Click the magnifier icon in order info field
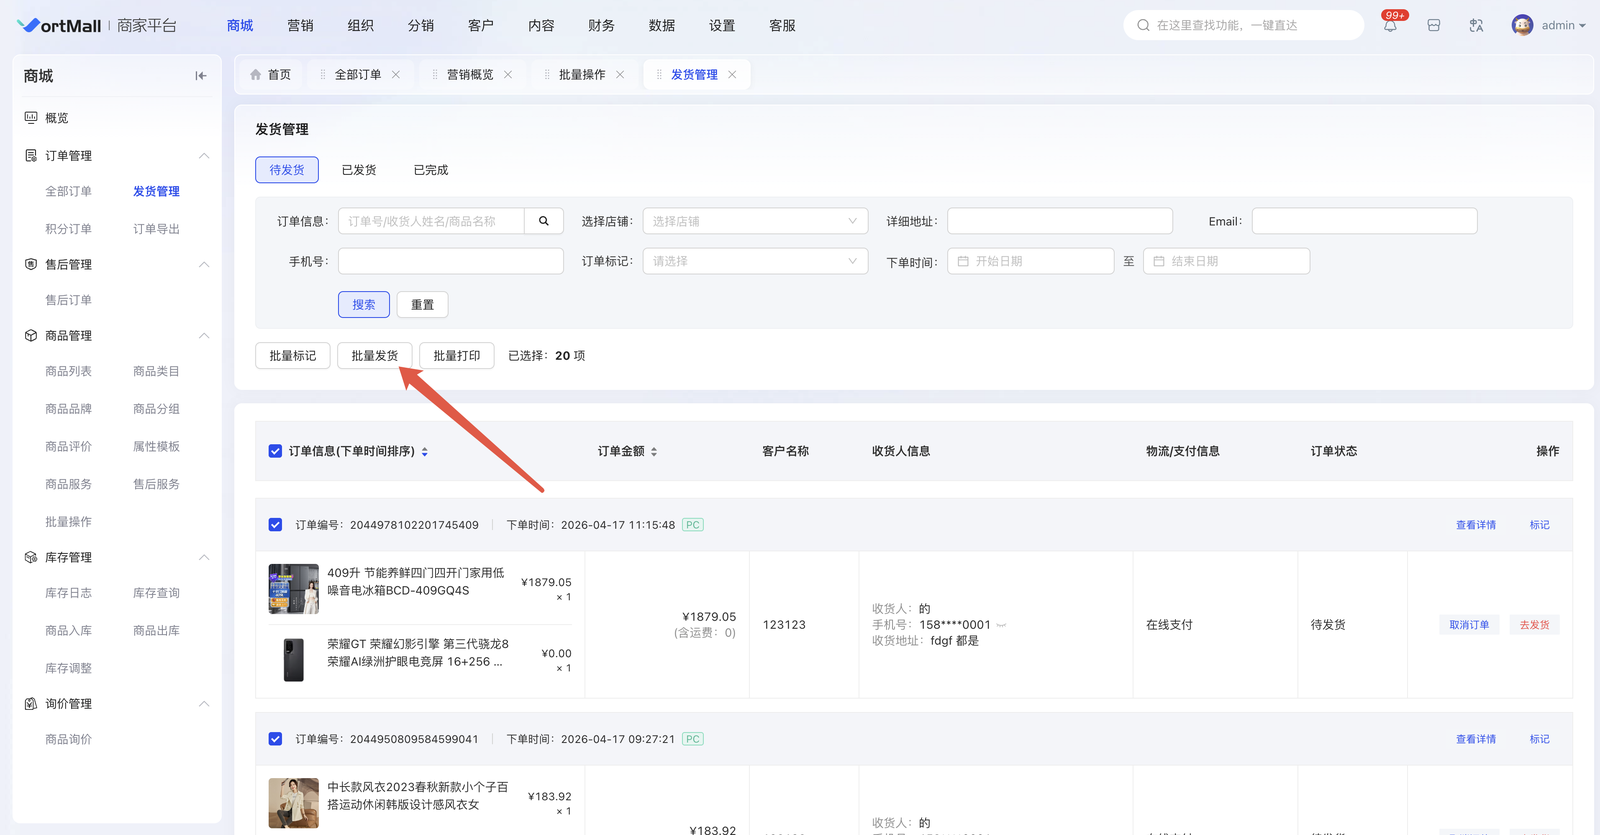 point(544,221)
